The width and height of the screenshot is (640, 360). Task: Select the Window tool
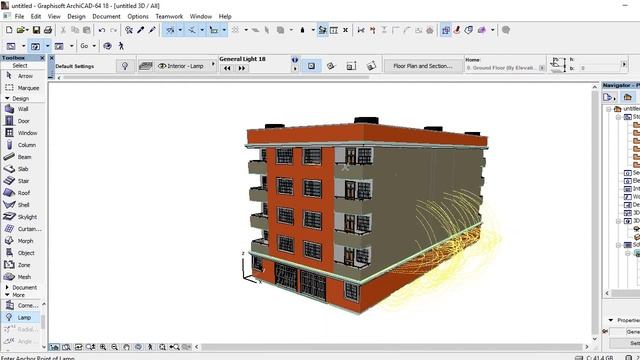[23, 133]
